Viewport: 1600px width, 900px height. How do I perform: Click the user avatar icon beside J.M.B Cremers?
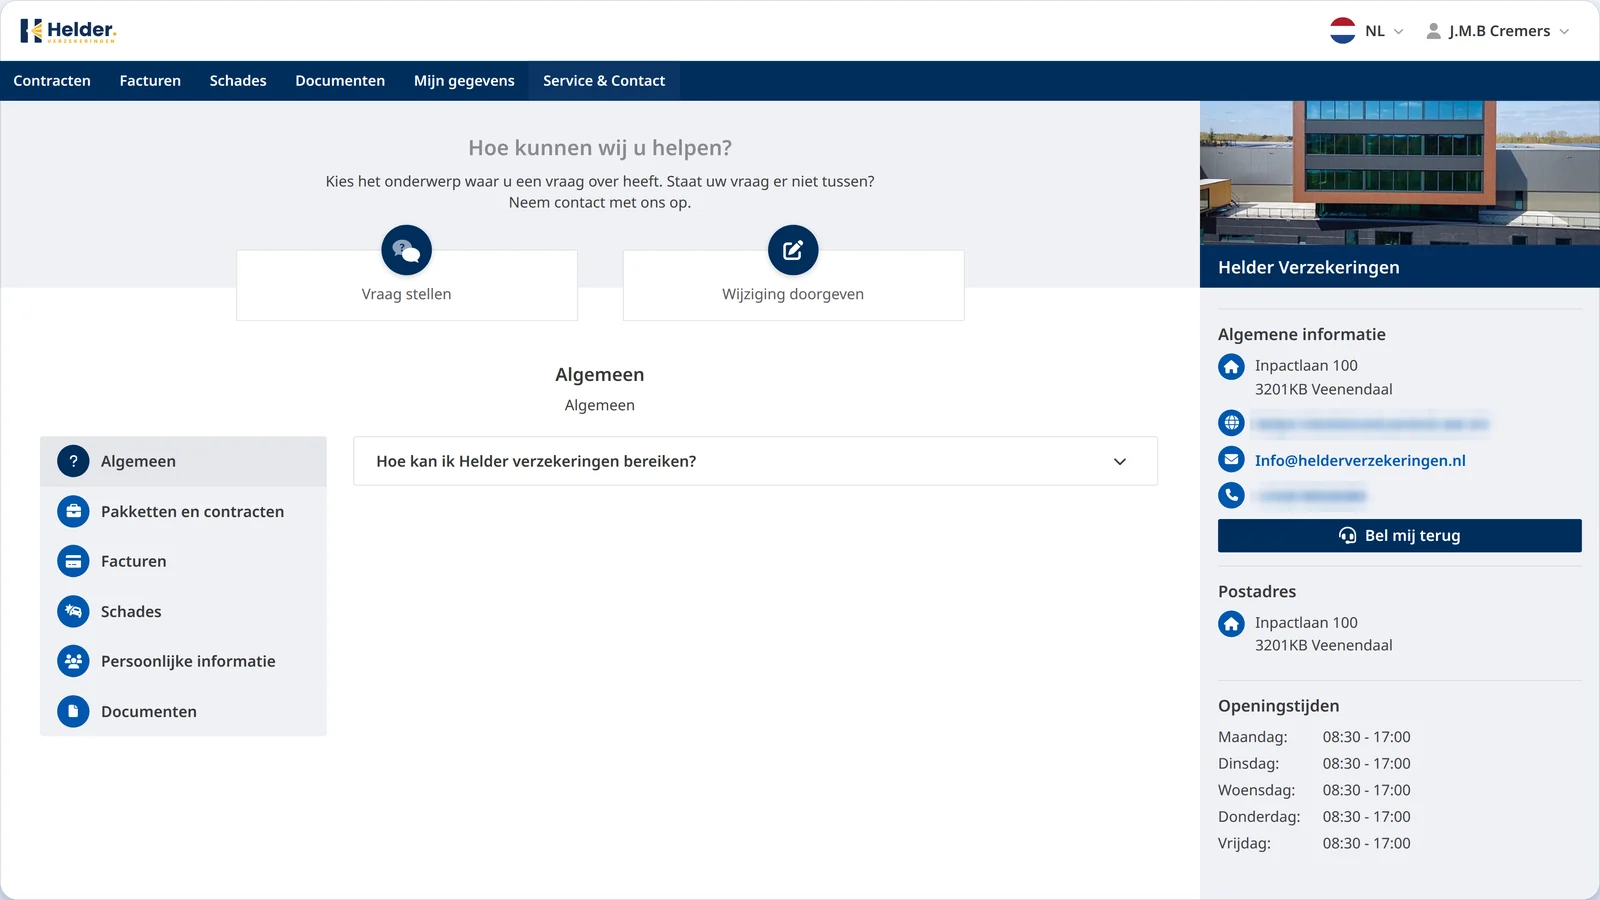(1433, 31)
